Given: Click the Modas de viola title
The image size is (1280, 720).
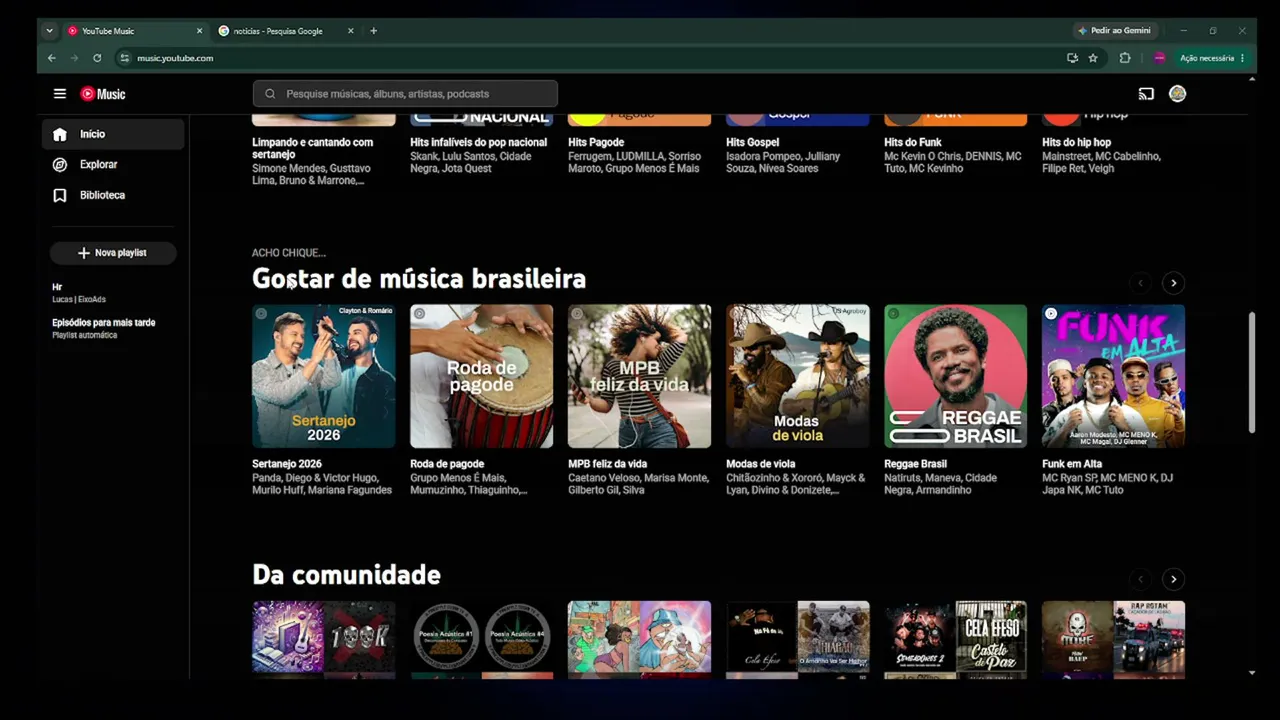Looking at the screenshot, I should 761,464.
